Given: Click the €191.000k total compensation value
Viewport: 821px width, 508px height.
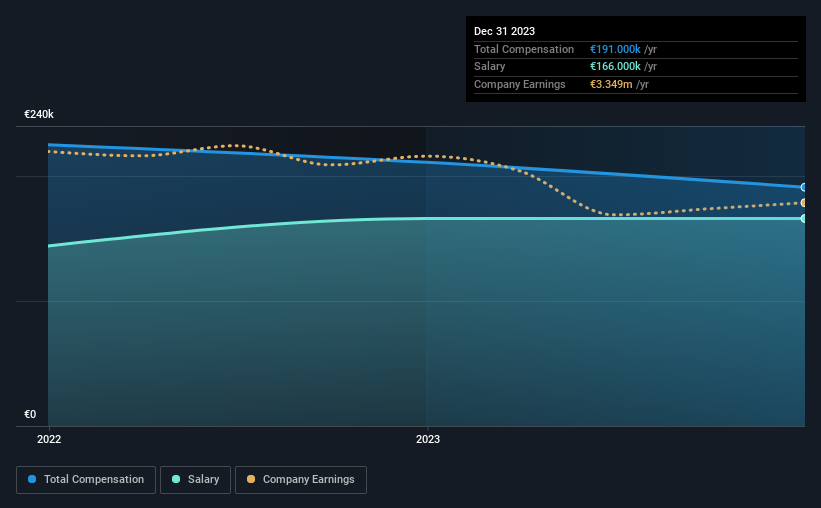Looking at the screenshot, I should [x=615, y=49].
